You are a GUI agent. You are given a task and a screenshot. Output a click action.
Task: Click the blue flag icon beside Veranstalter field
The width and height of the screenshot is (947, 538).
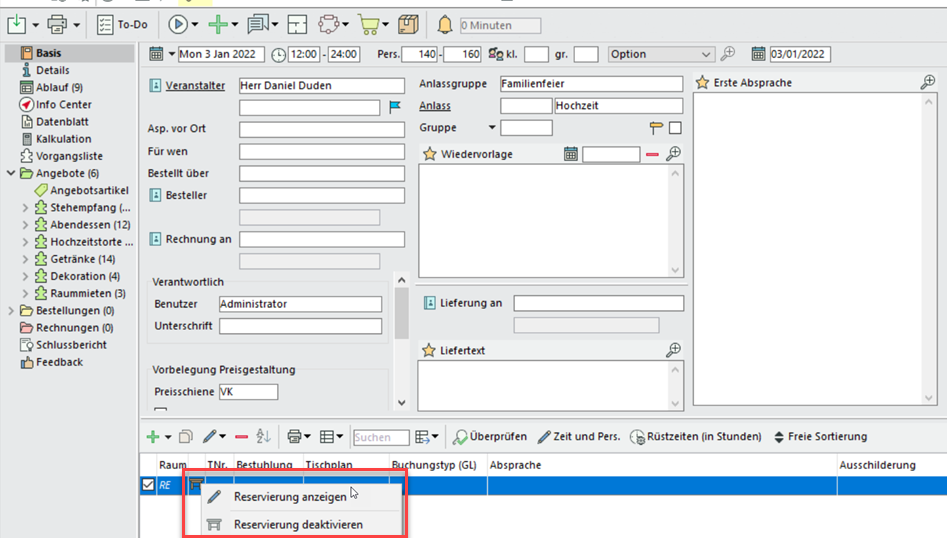(395, 107)
